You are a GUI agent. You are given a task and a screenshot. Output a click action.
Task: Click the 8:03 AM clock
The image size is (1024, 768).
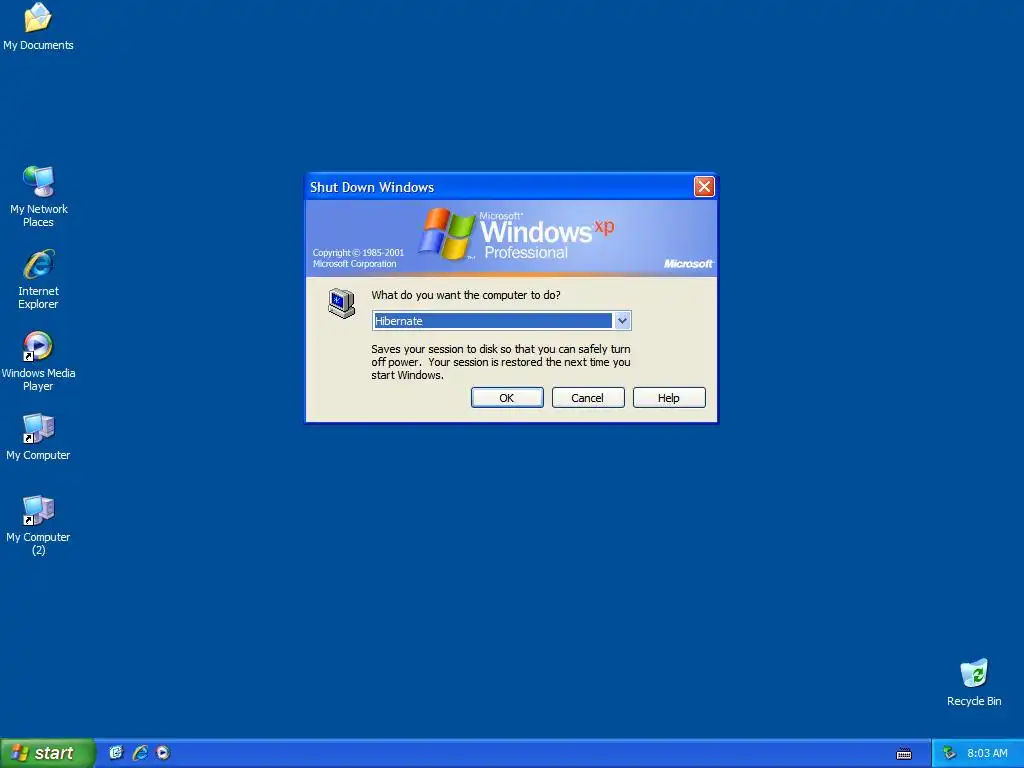987,753
